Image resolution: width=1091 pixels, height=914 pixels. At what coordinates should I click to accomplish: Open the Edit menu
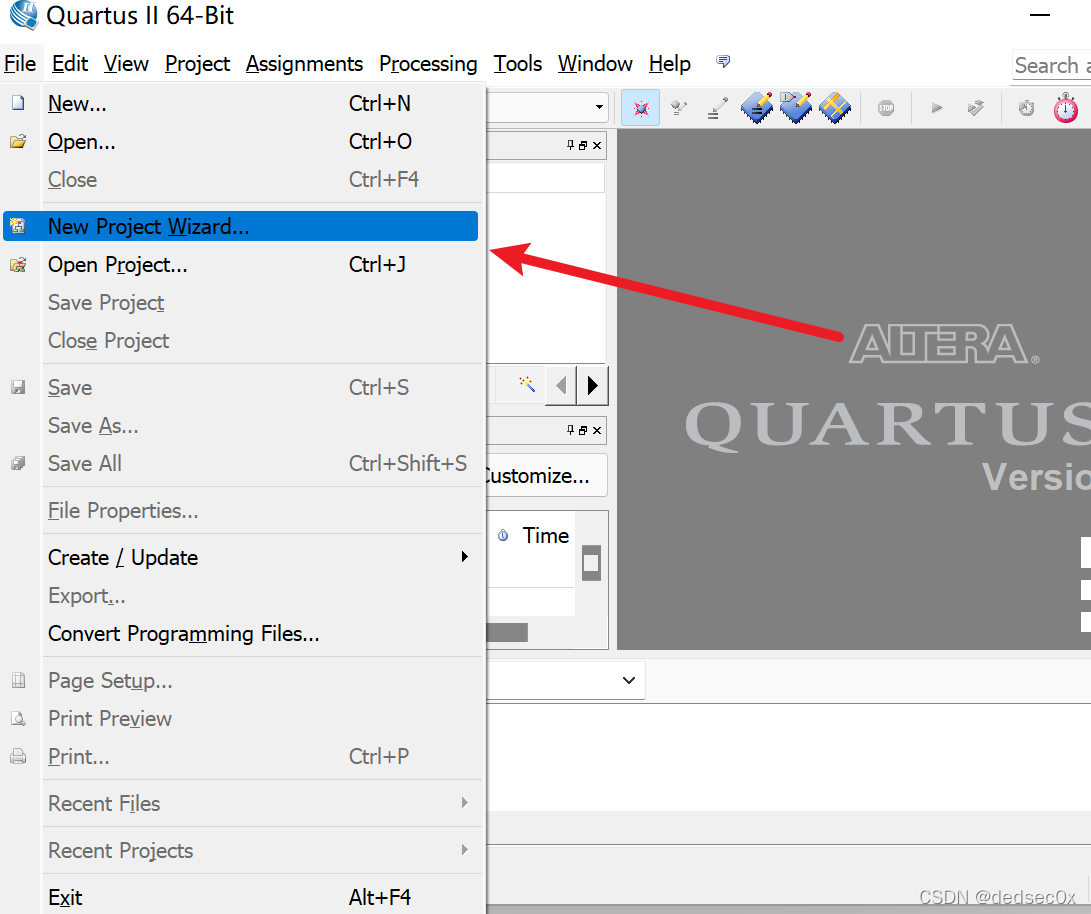pyautogui.click(x=70, y=64)
